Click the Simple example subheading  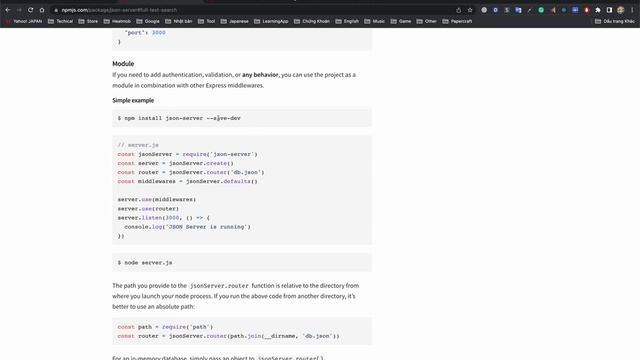[x=133, y=100]
